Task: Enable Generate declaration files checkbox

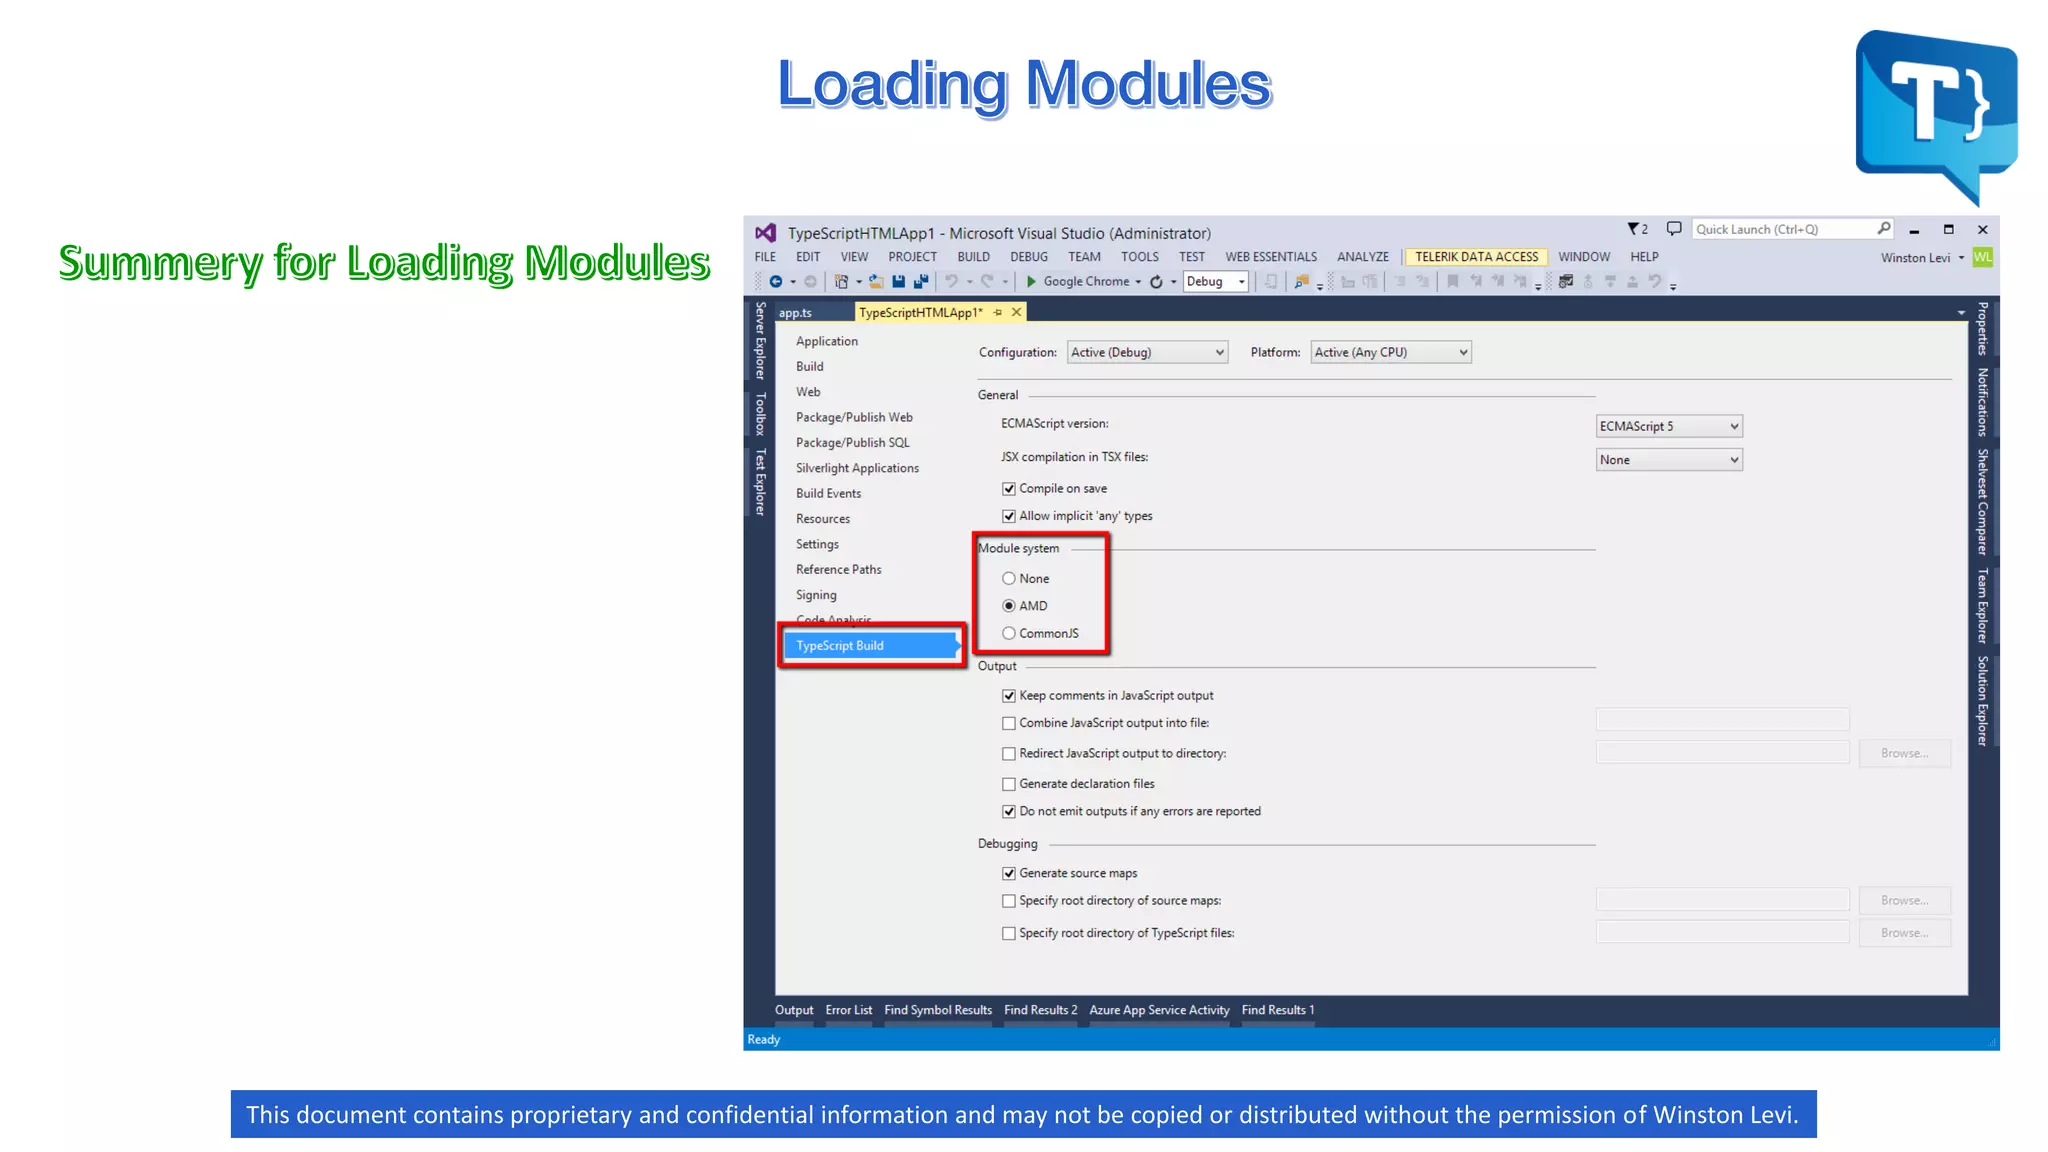Action: click(x=1009, y=784)
